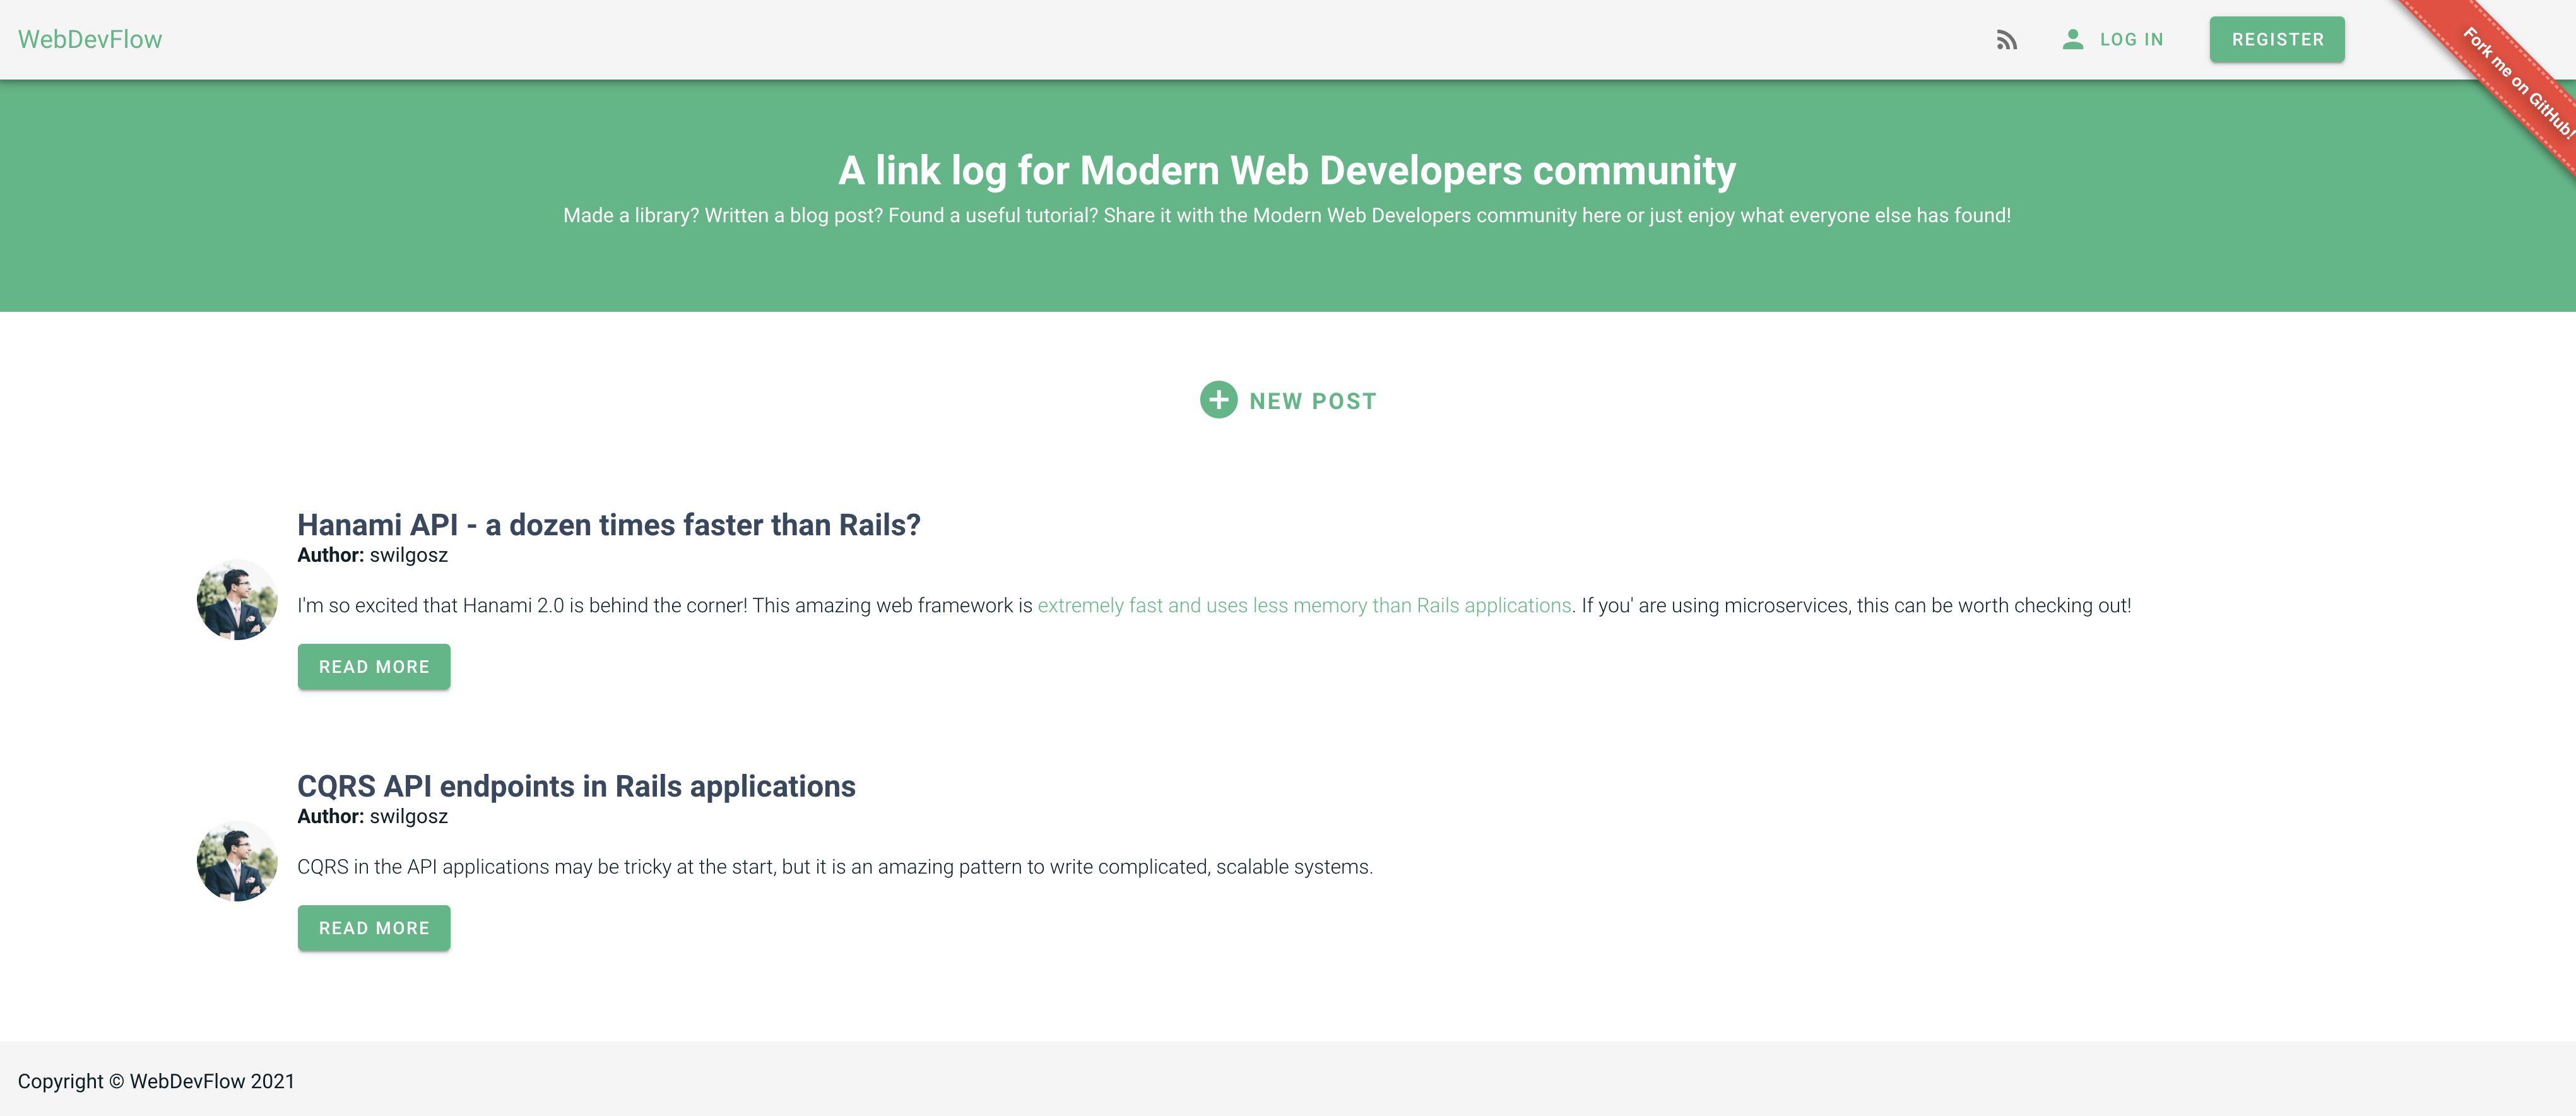Click the REGISTER button

(2277, 40)
